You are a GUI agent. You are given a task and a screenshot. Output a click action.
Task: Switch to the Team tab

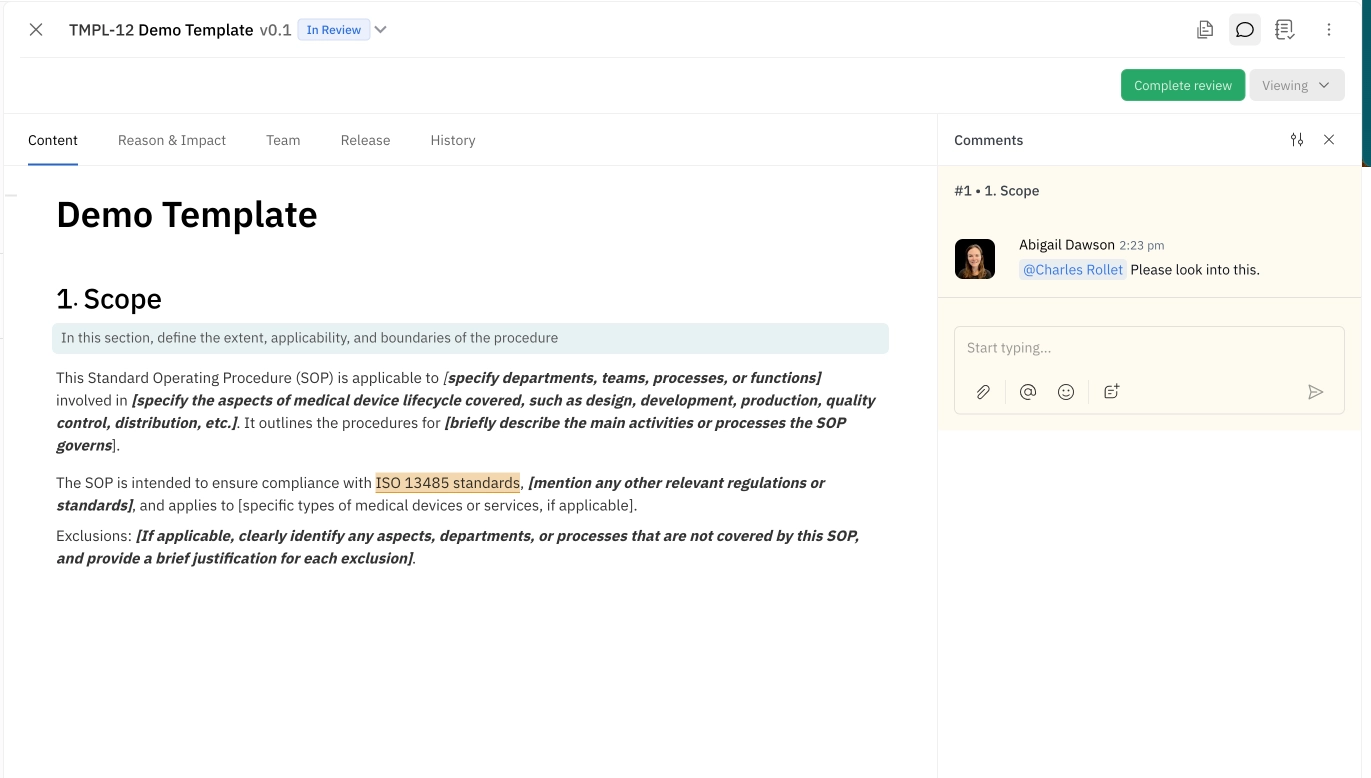tap(283, 140)
